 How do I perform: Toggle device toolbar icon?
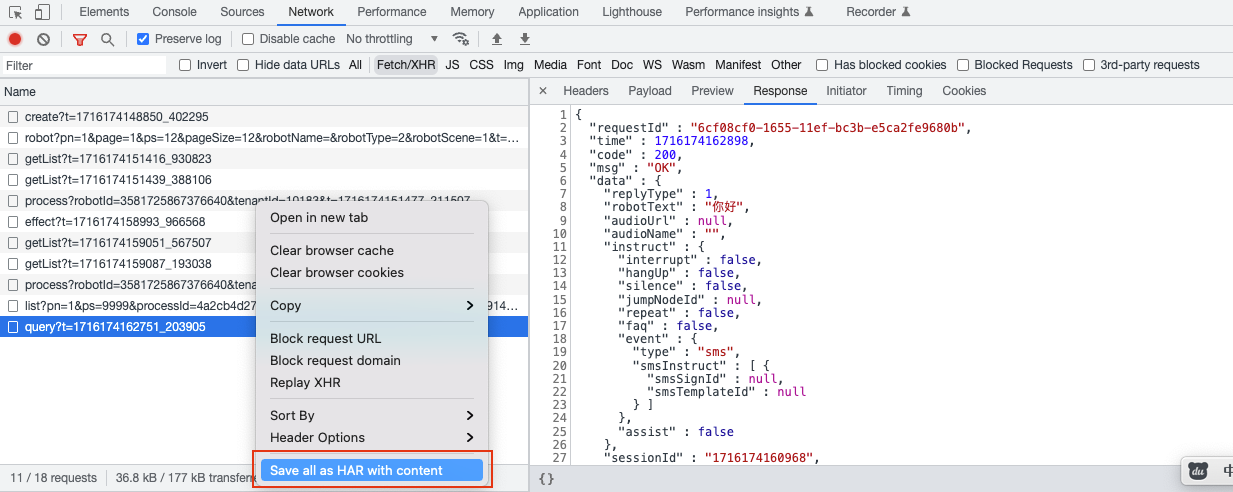pos(42,12)
